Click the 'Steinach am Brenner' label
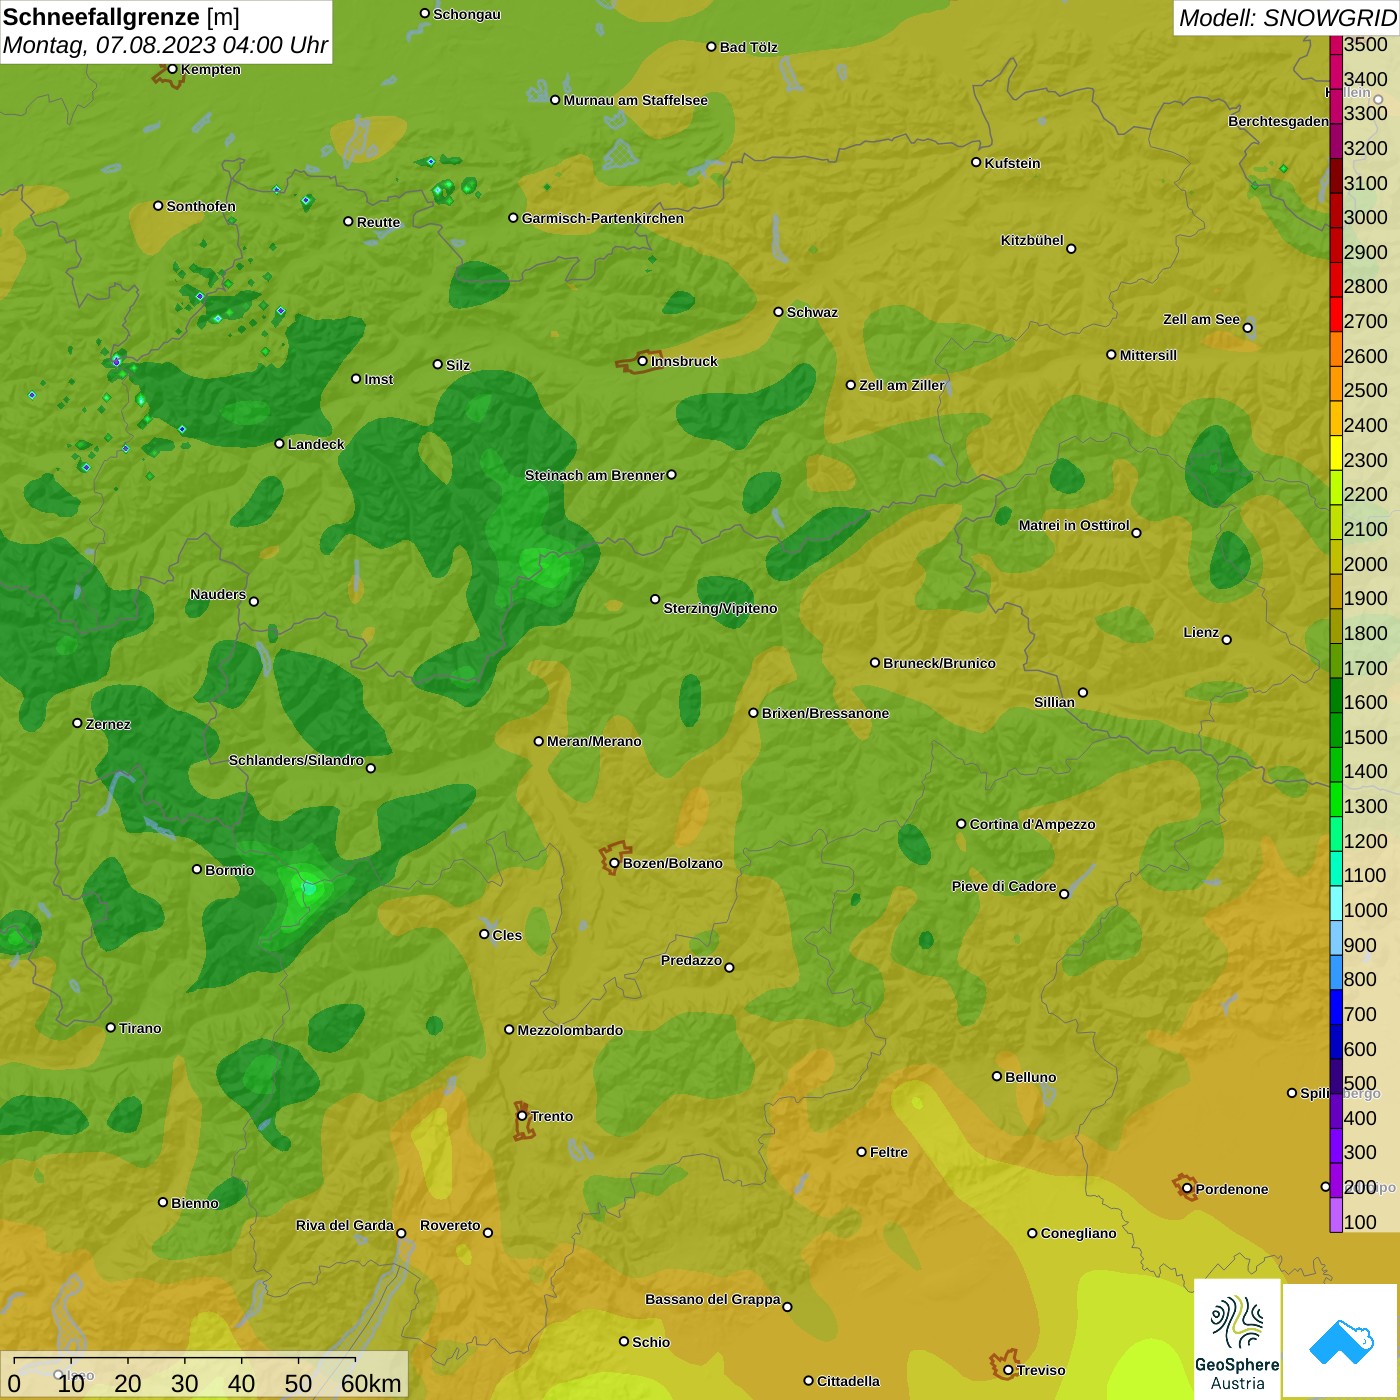Screen dimensions: 1400x1400 (x=594, y=475)
